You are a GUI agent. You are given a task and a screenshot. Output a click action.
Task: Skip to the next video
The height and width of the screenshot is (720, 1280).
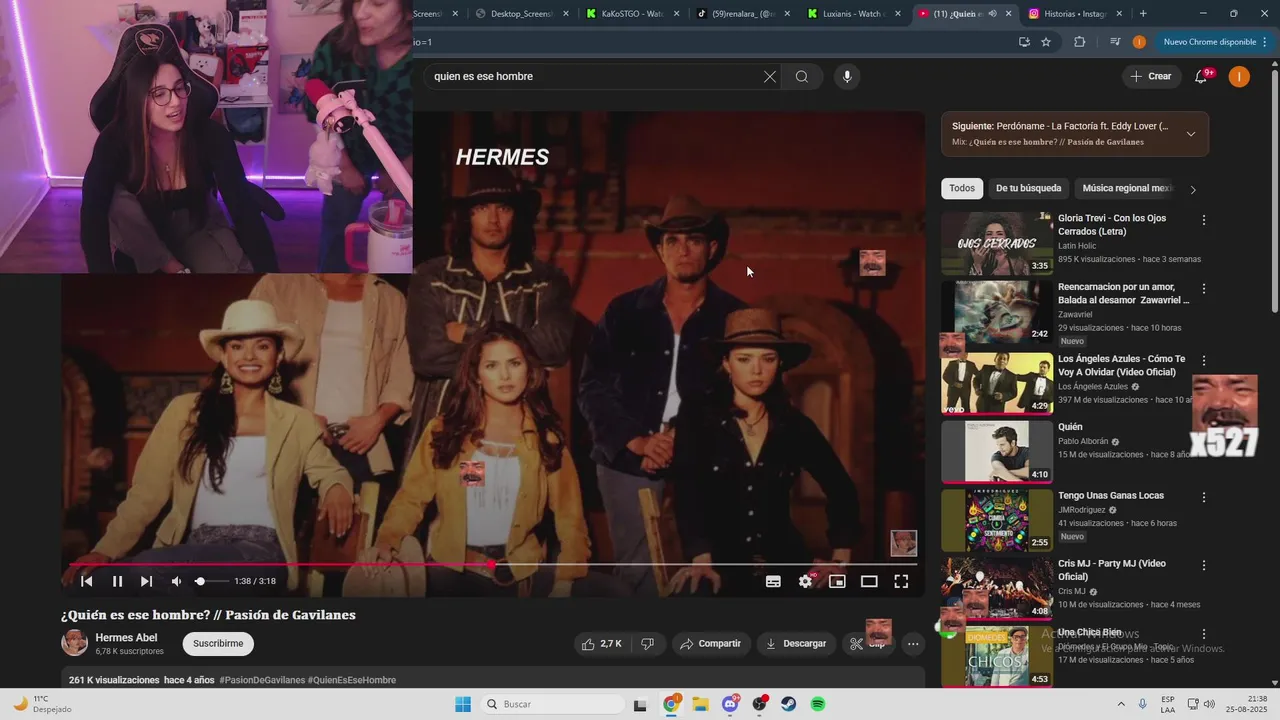147,581
